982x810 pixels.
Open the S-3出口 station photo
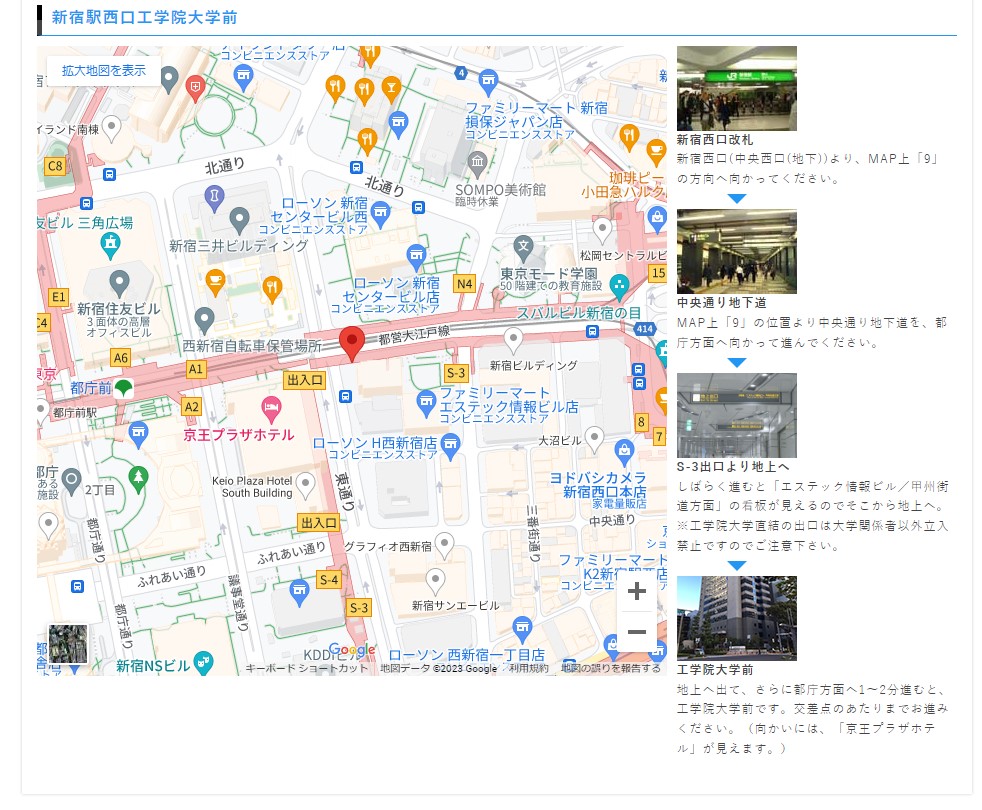click(736, 415)
